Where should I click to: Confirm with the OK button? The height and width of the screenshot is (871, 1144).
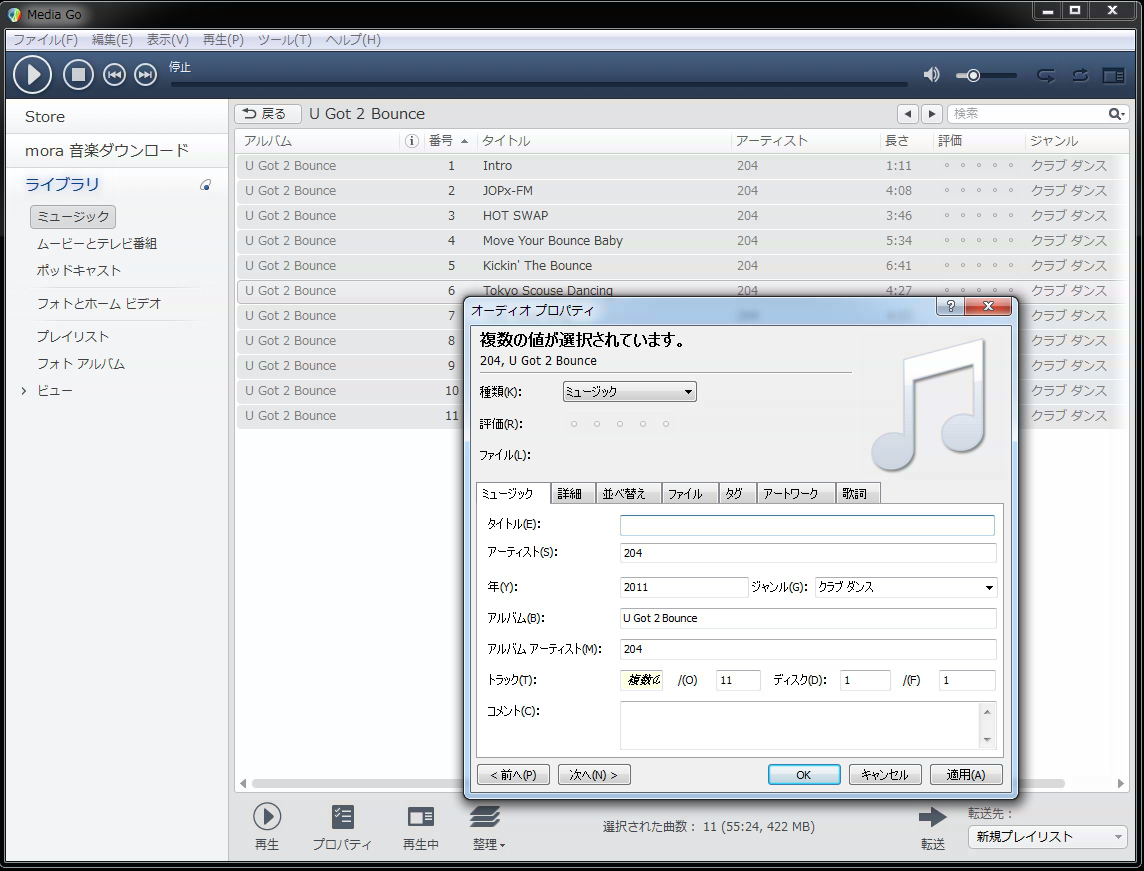804,775
